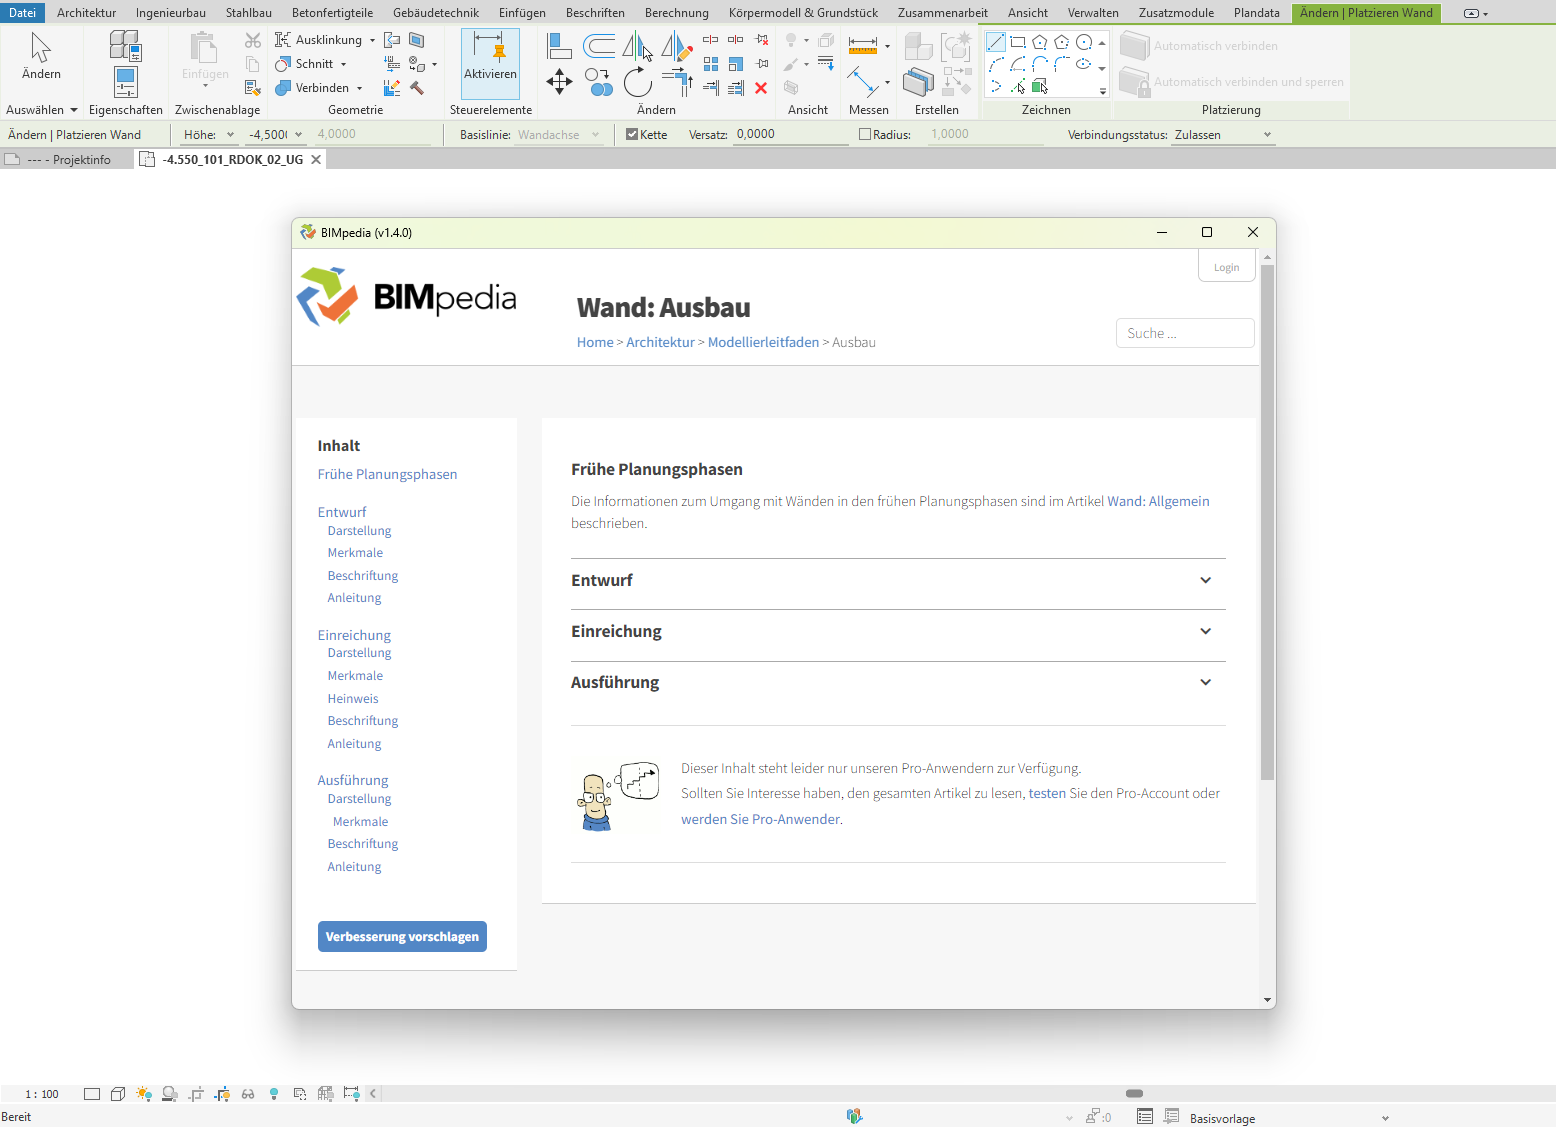This screenshot has width=1556, height=1127.
Task: Open the Wand: Allgemein article link
Action: click(1158, 501)
